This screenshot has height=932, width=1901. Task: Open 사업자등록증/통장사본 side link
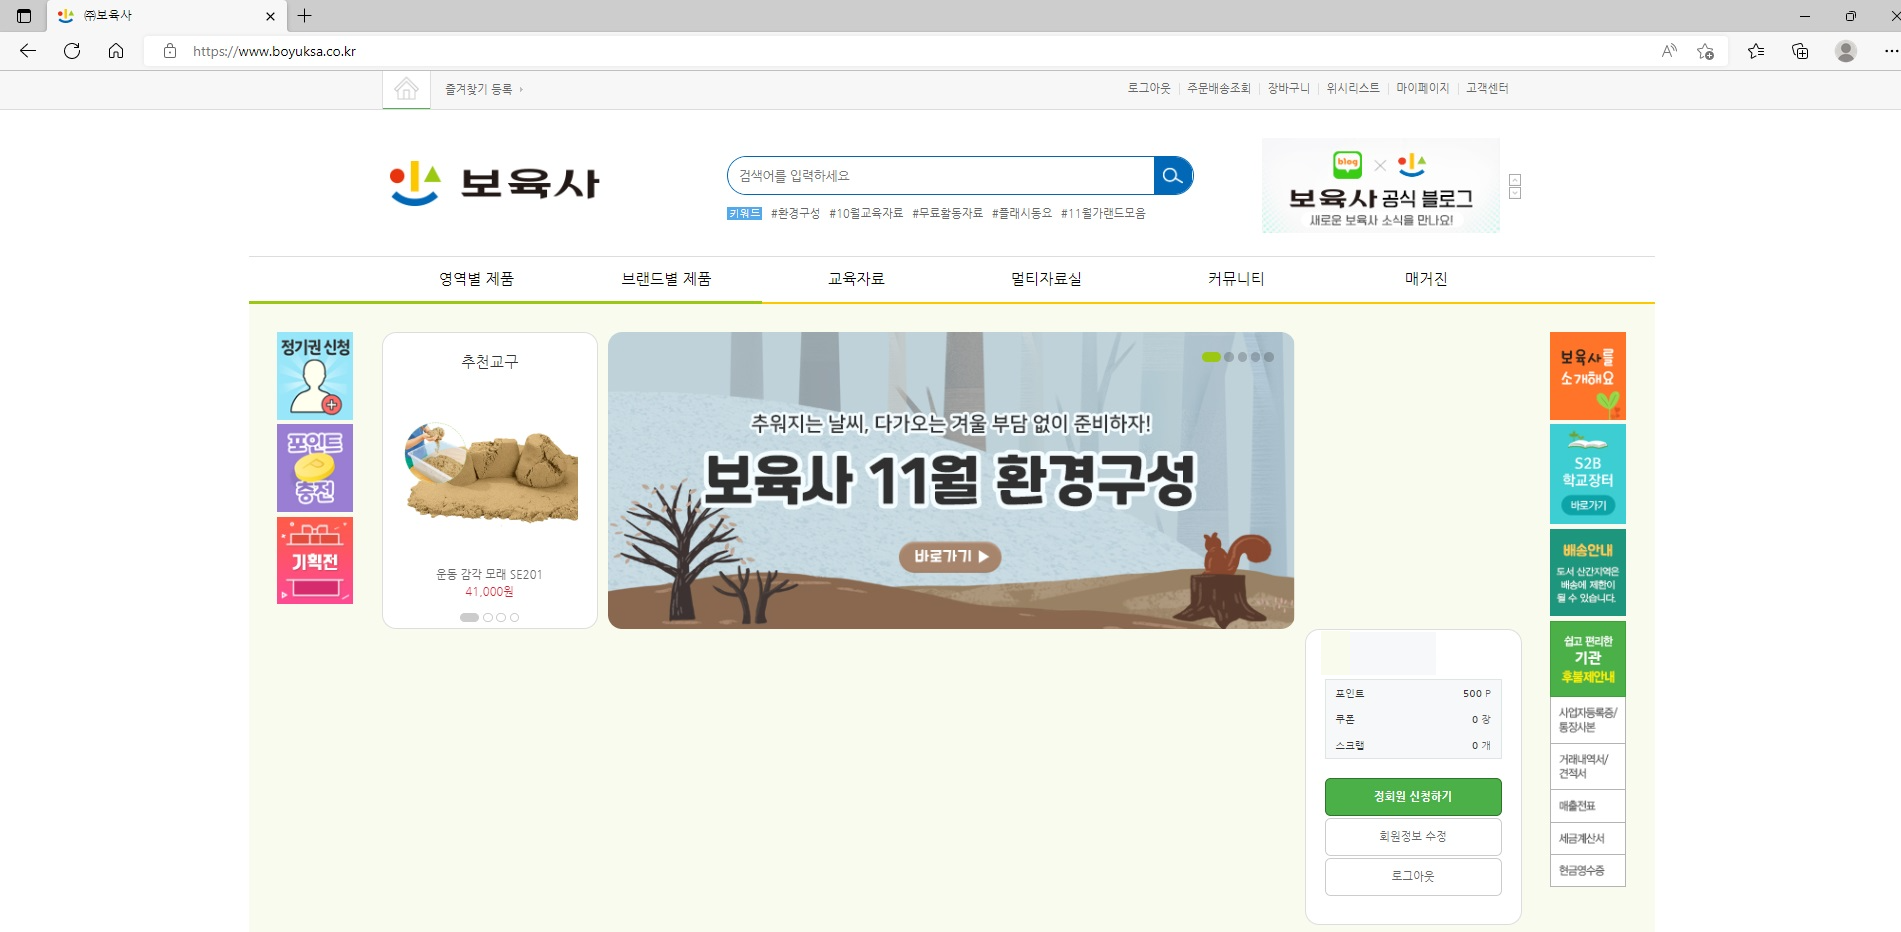click(1588, 720)
